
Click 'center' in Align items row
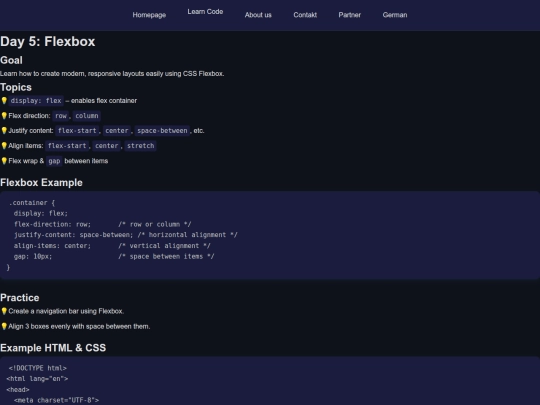(106, 146)
